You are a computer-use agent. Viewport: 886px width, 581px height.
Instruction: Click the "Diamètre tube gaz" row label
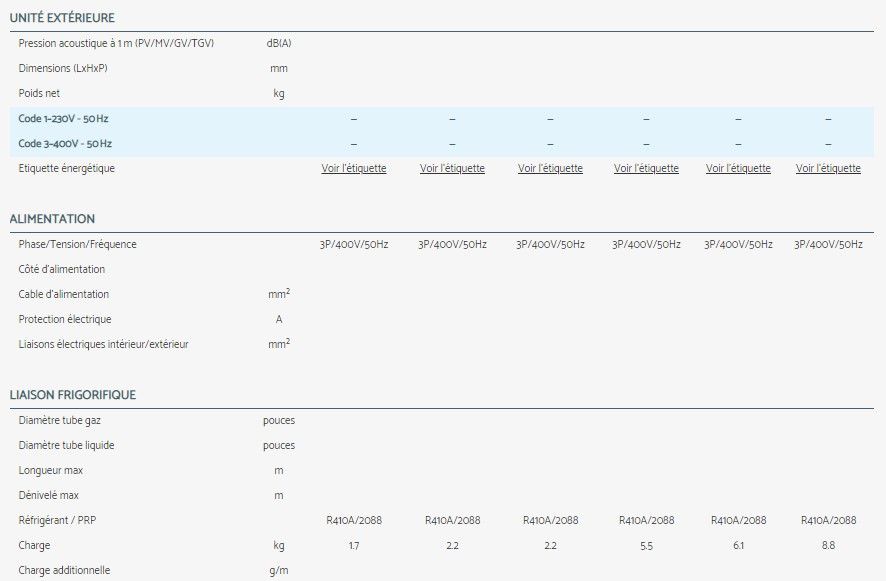click(x=60, y=421)
